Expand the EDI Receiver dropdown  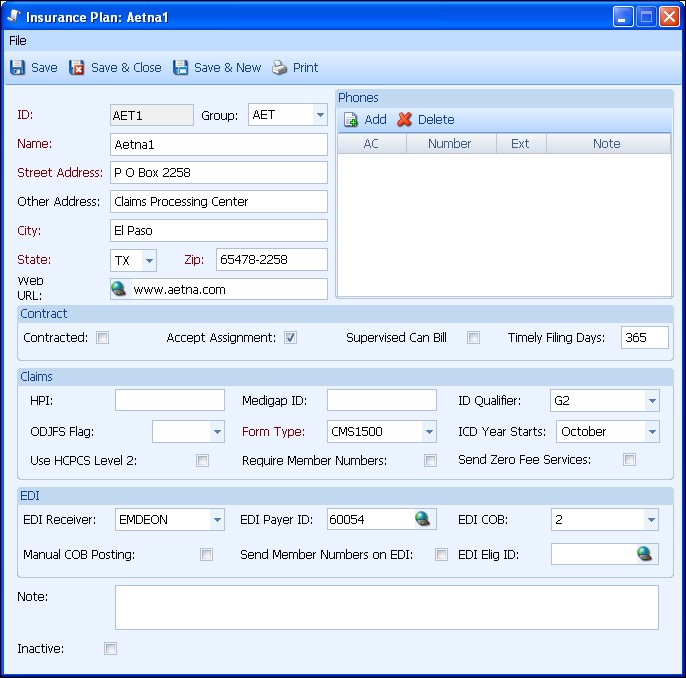tap(217, 520)
